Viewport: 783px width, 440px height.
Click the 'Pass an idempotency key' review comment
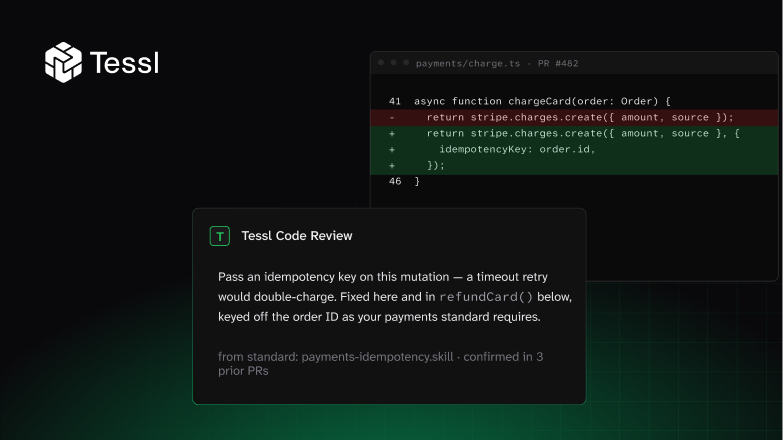(x=394, y=297)
